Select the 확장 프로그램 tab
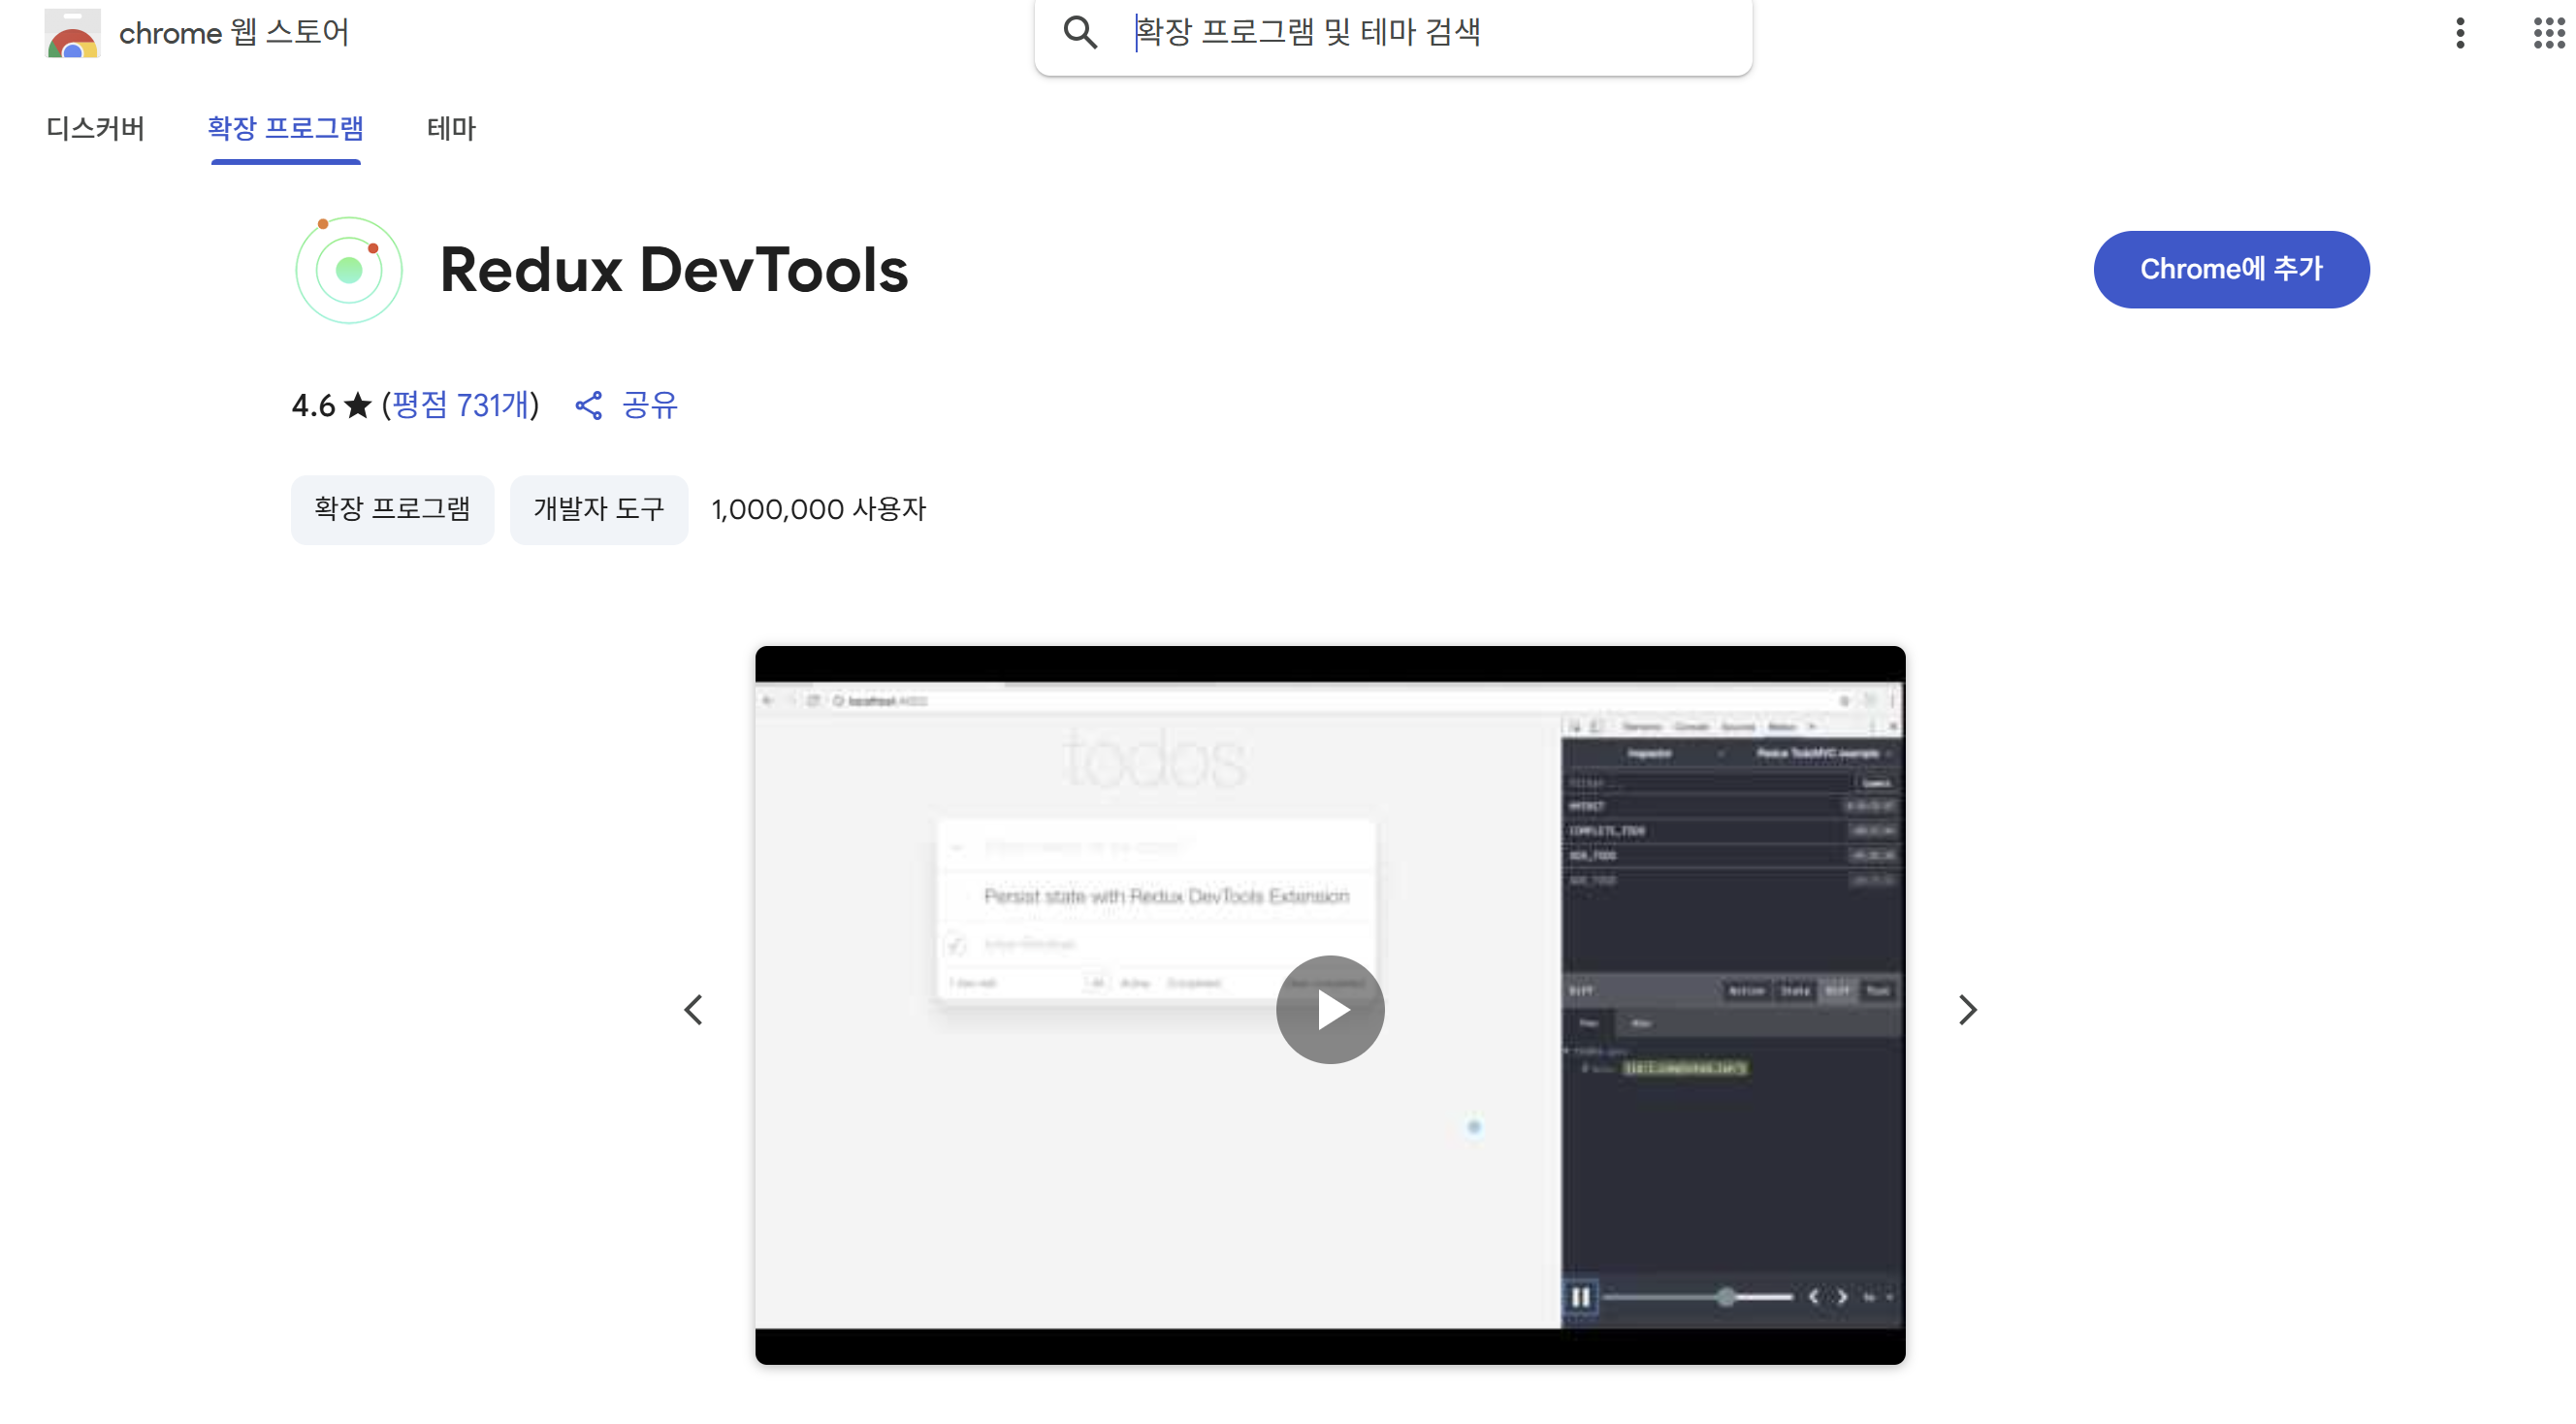Screen dimensions: 2576x1424 click(x=285, y=128)
